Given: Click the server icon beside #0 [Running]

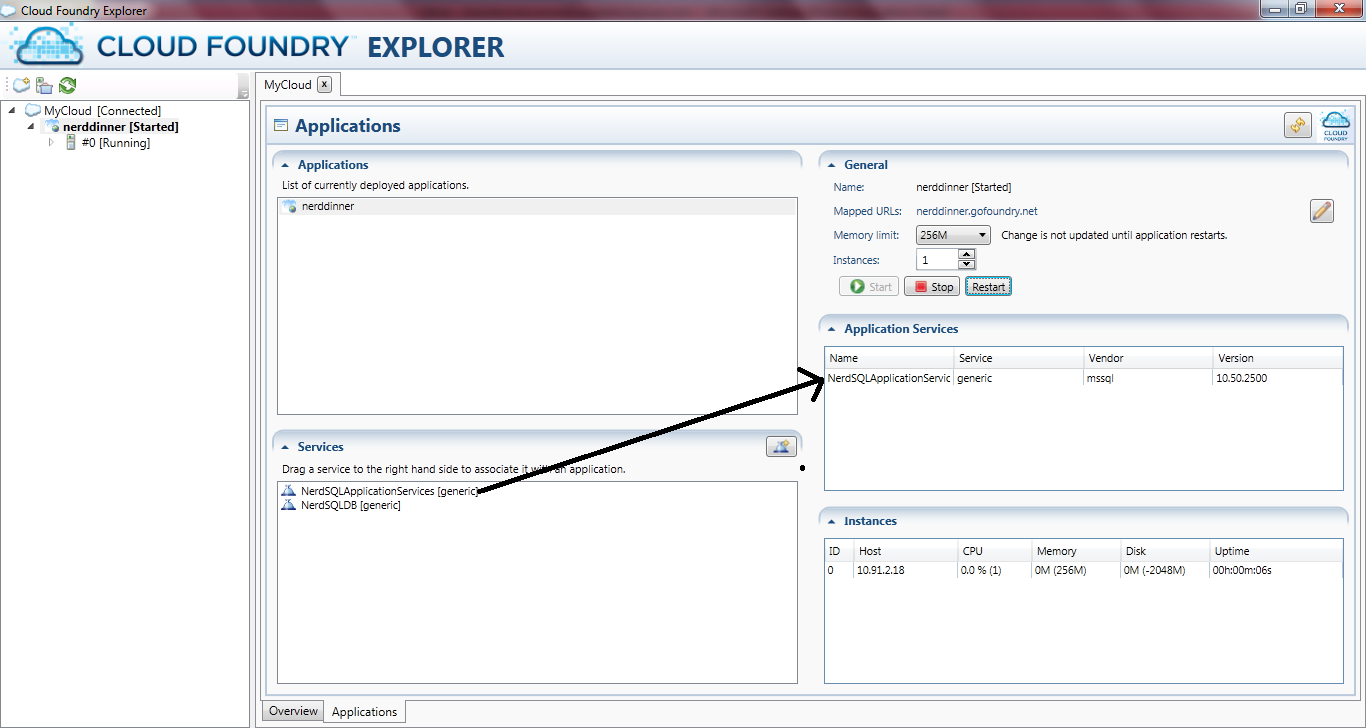Looking at the screenshot, I should (x=71, y=143).
